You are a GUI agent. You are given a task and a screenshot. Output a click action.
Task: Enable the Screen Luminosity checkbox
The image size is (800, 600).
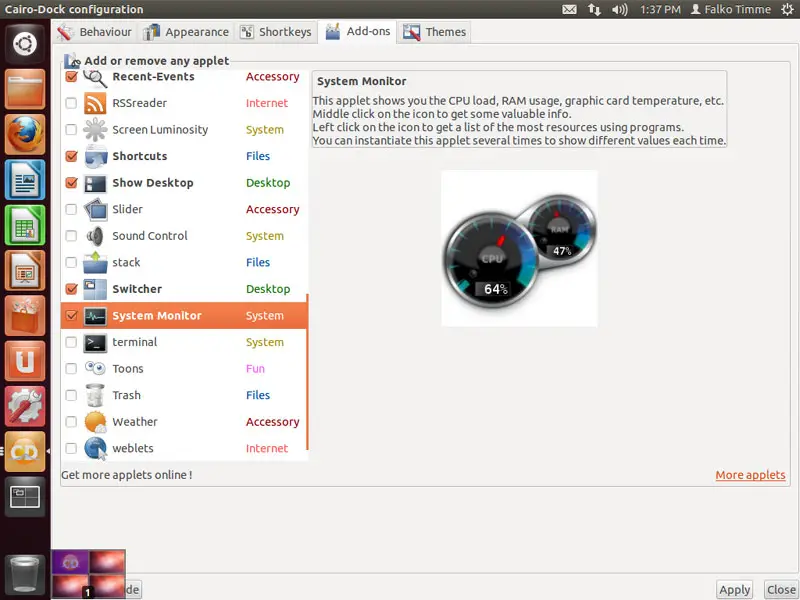tap(71, 130)
